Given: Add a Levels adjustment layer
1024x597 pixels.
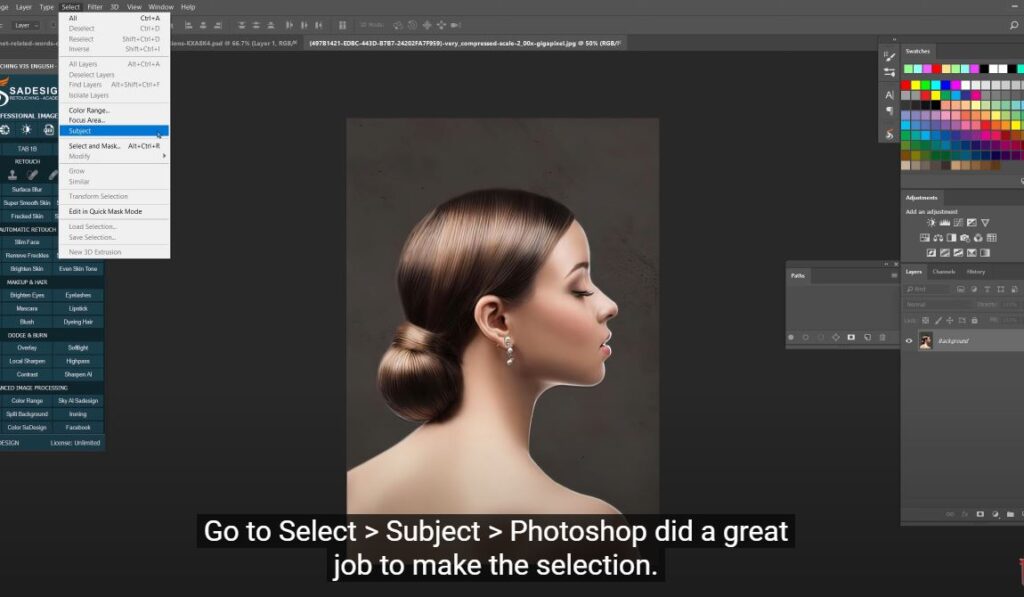Looking at the screenshot, I should [x=945, y=223].
